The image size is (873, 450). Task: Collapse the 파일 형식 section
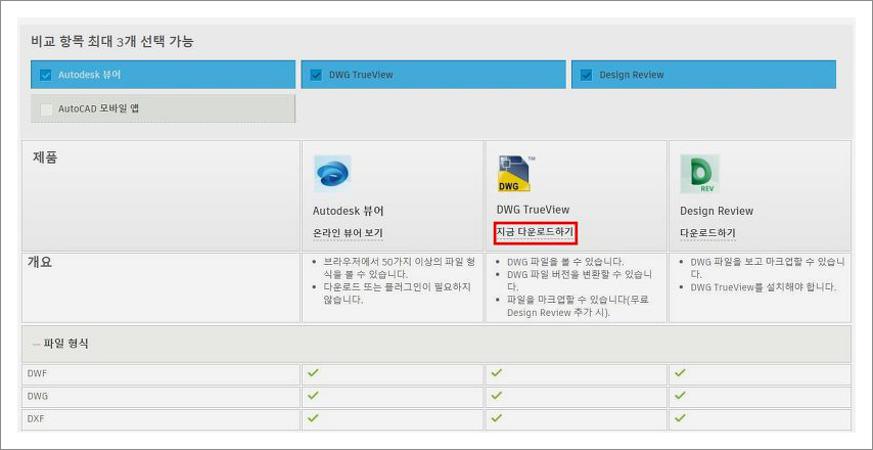tap(36, 344)
